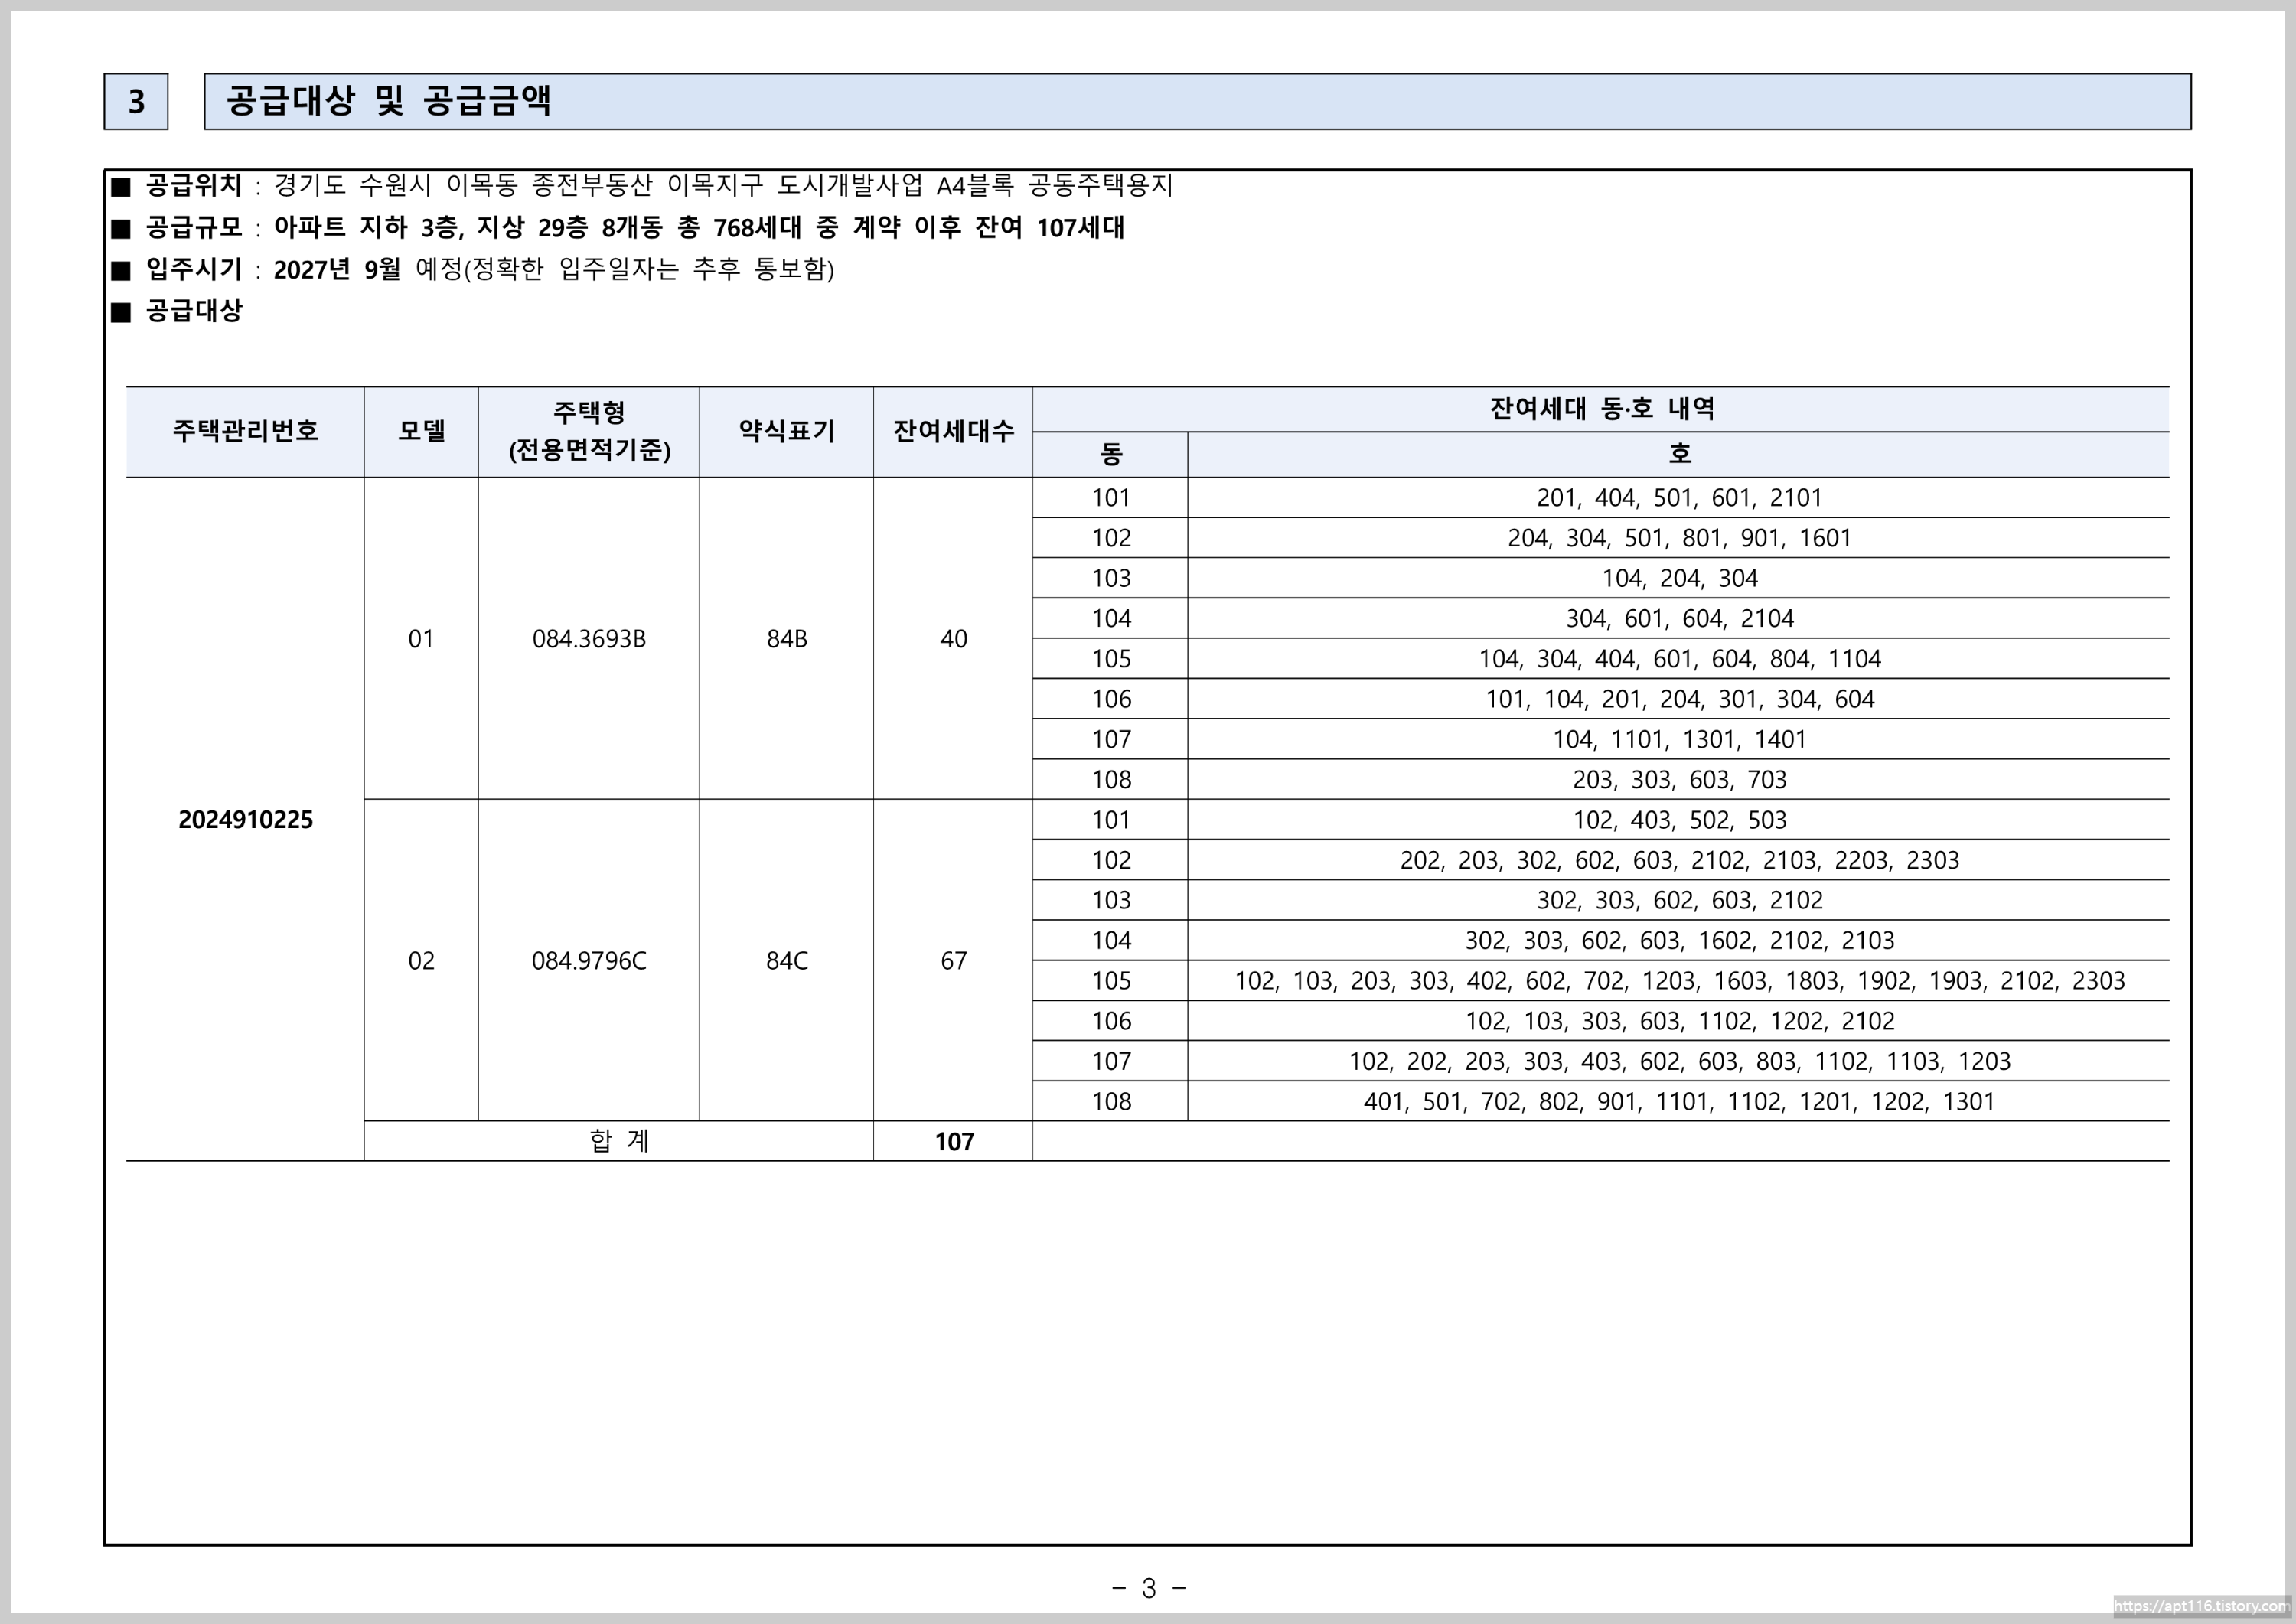Click the 약식표기 column header

tap(786, 431)
